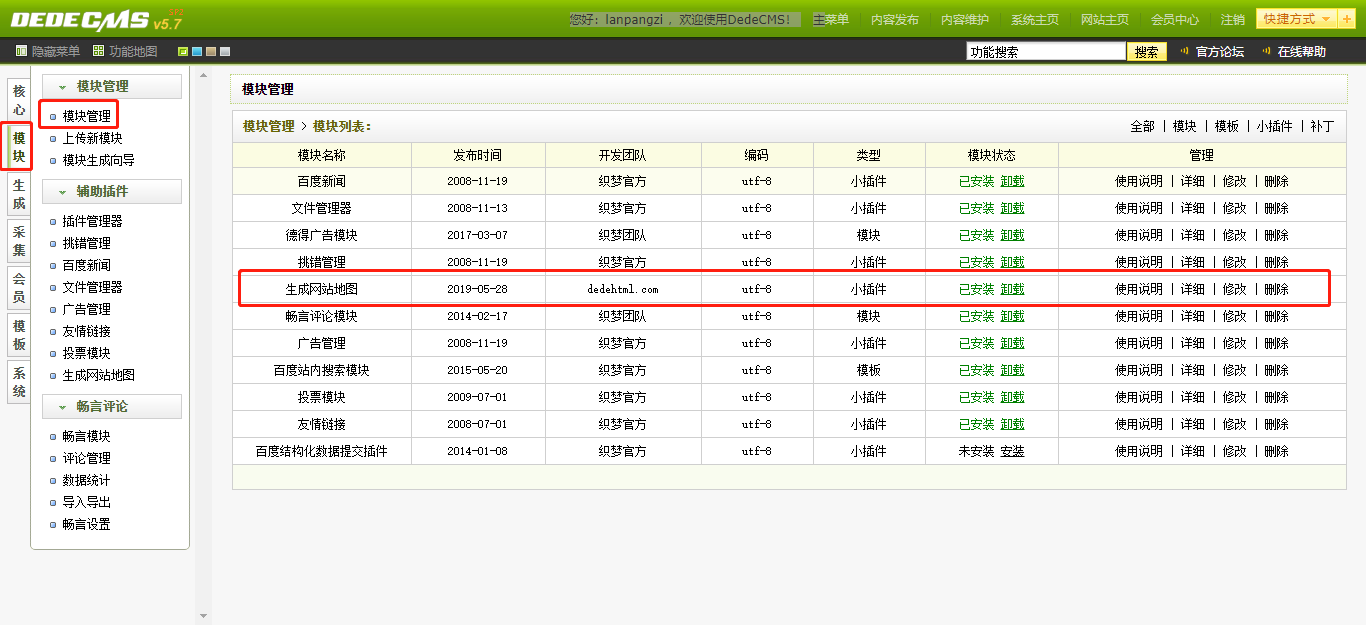This screenshot has width=1366, height=625.
Task: Click the bullet icon next to 上传新模块
Action: [x=53, y=139]
